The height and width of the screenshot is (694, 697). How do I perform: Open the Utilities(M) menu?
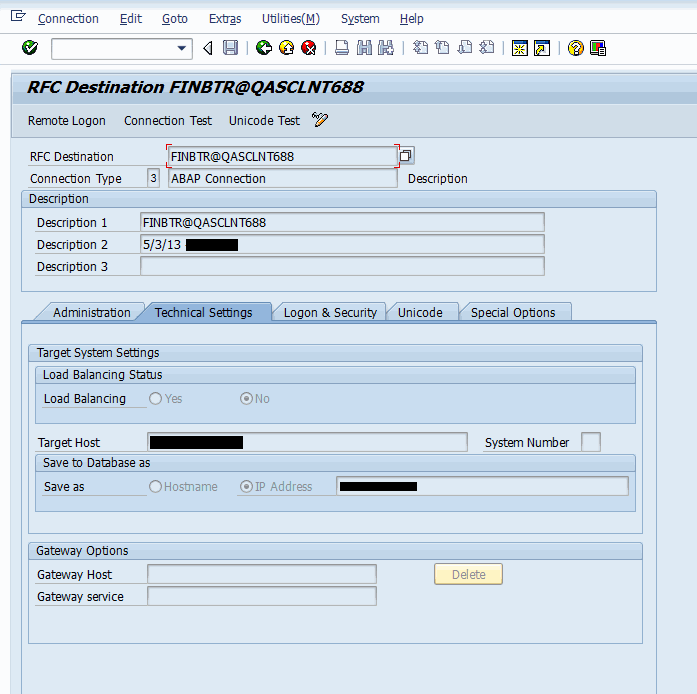(291, 19)
